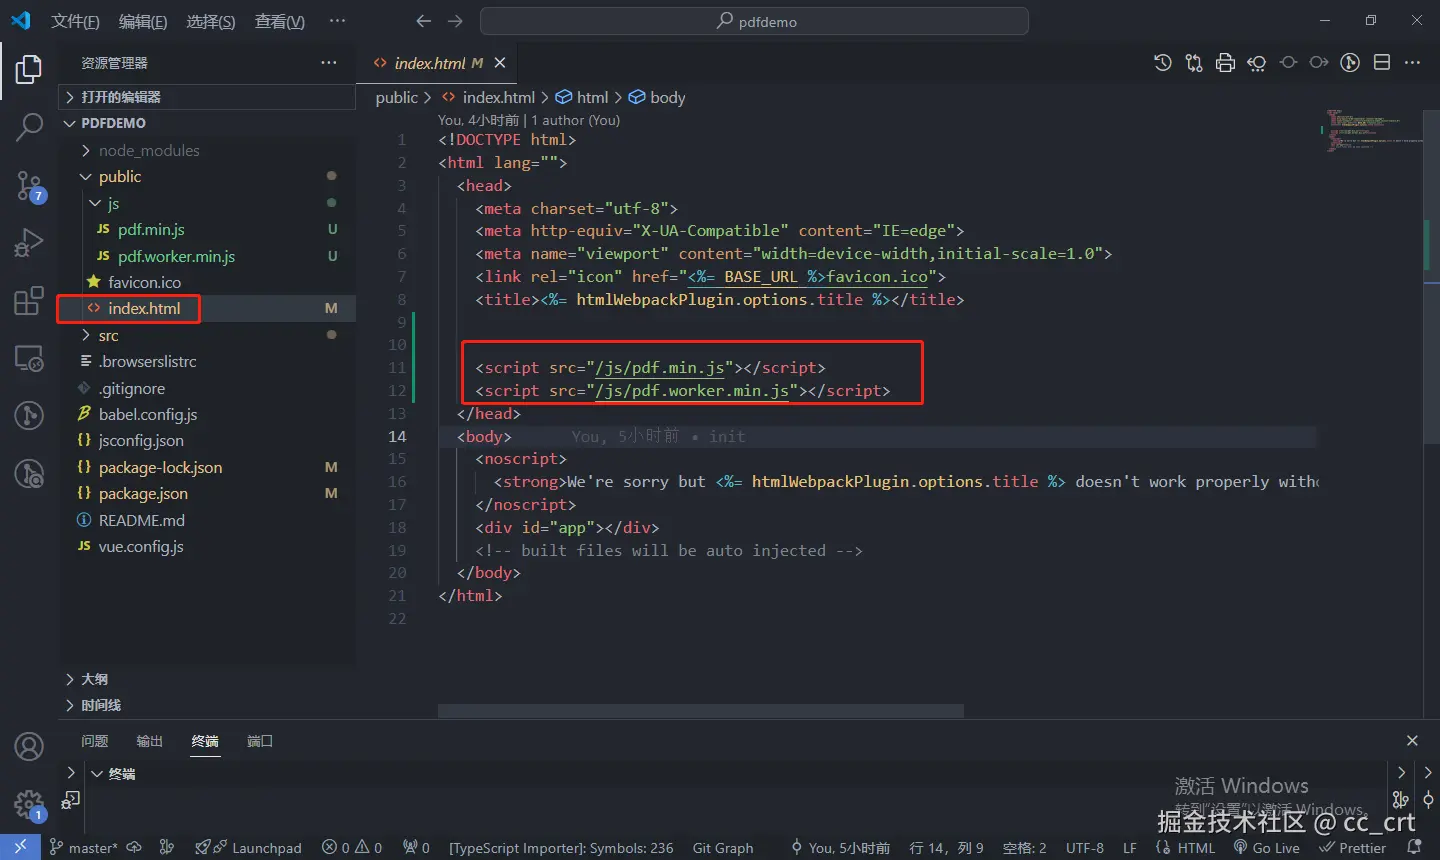Open the Search view in activity bar
The height and width of the screenshot is (860, 1440).
click(29, 127)
